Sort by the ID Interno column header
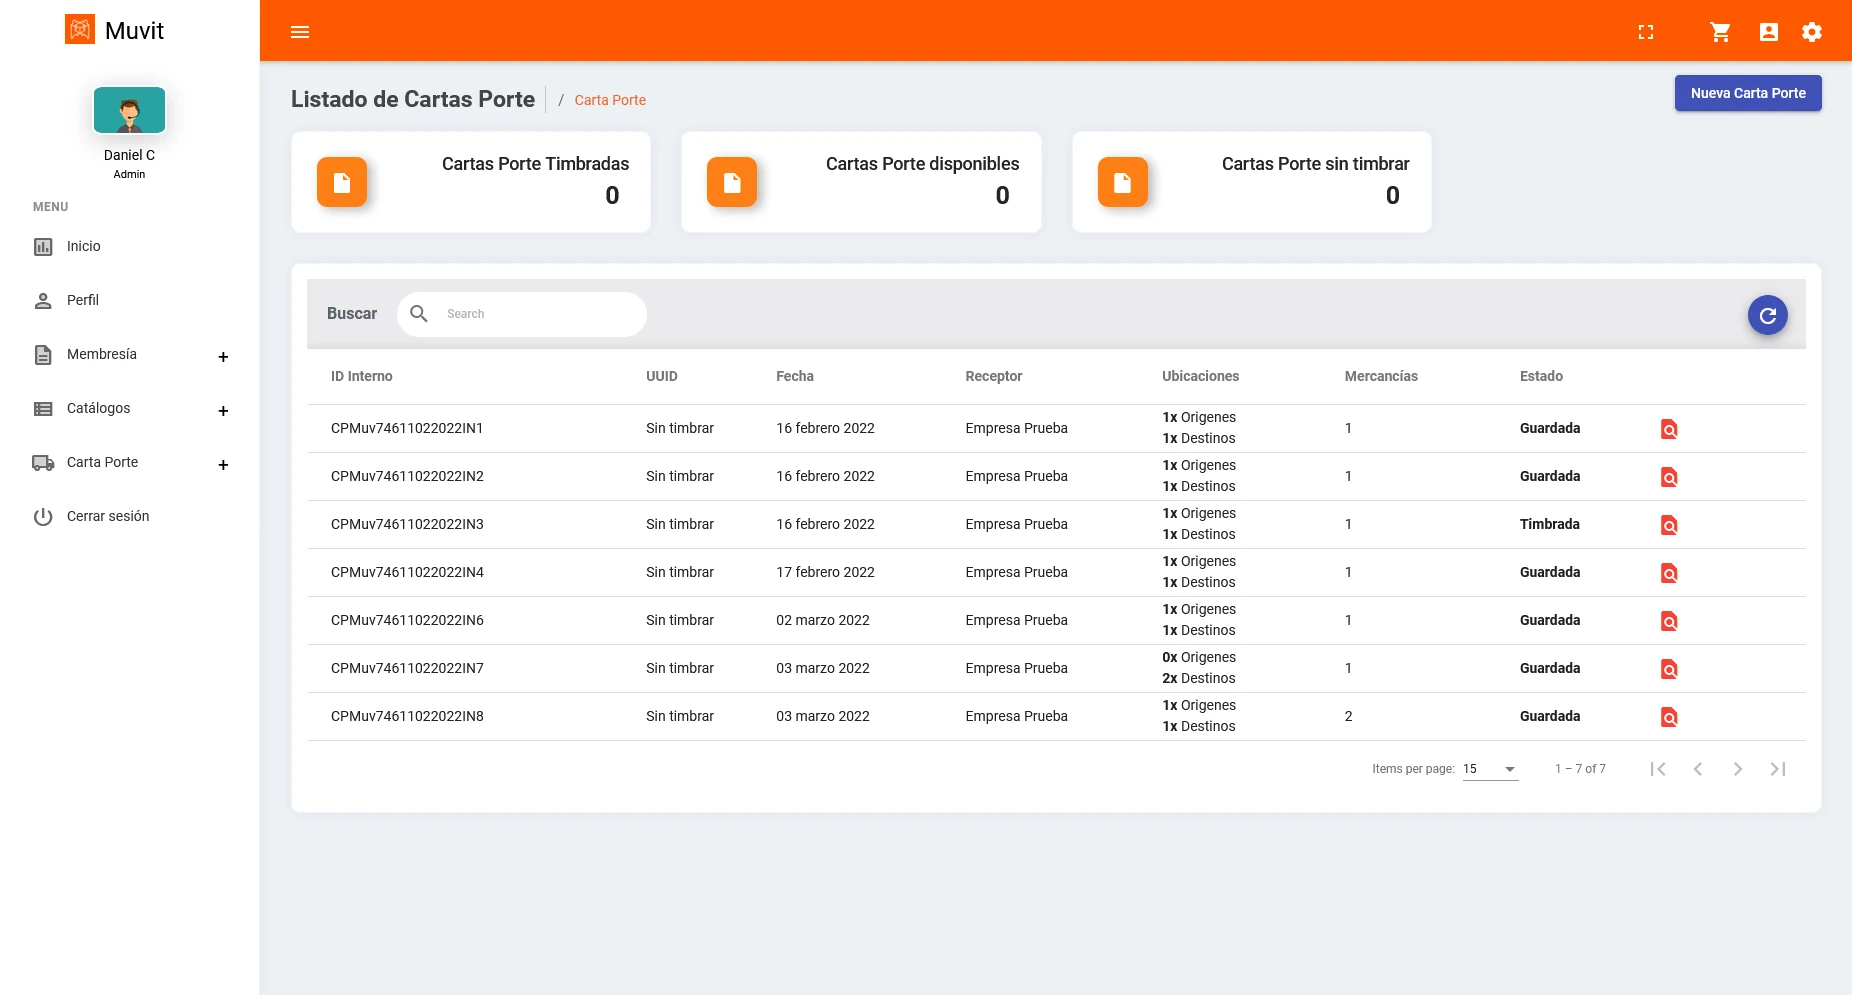The image size is (1852, 995). 362,376
